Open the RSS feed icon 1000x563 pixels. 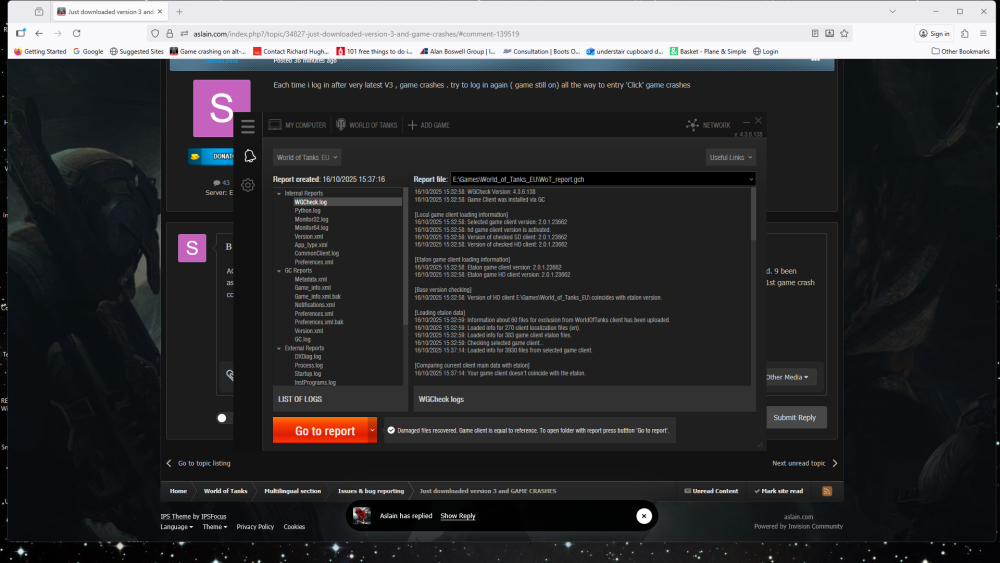tap(827, 491)
